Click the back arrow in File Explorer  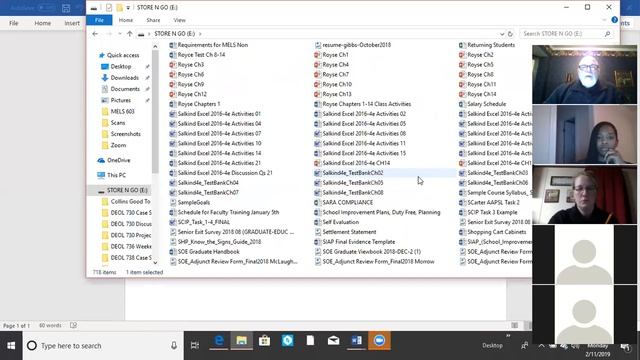(95, 34)
